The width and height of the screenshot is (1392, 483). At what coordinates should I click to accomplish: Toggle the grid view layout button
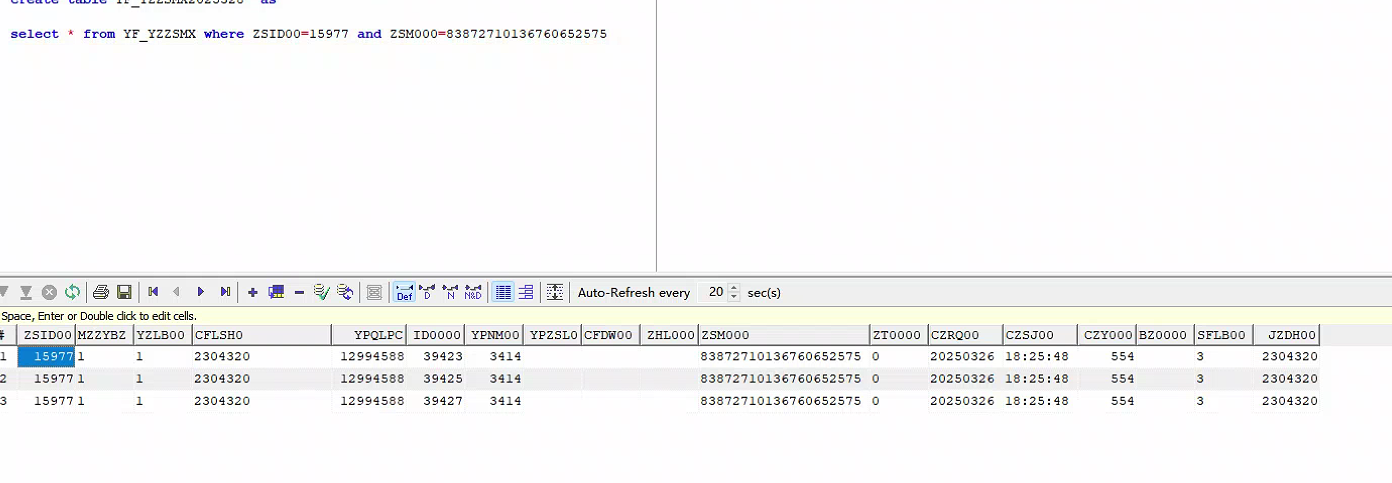coord(503,292)
